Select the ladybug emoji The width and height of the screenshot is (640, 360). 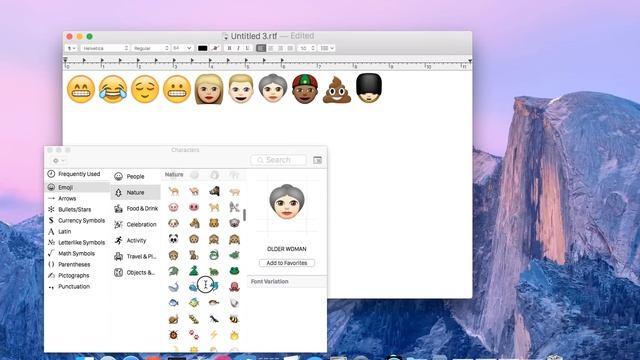coord(173,335)
